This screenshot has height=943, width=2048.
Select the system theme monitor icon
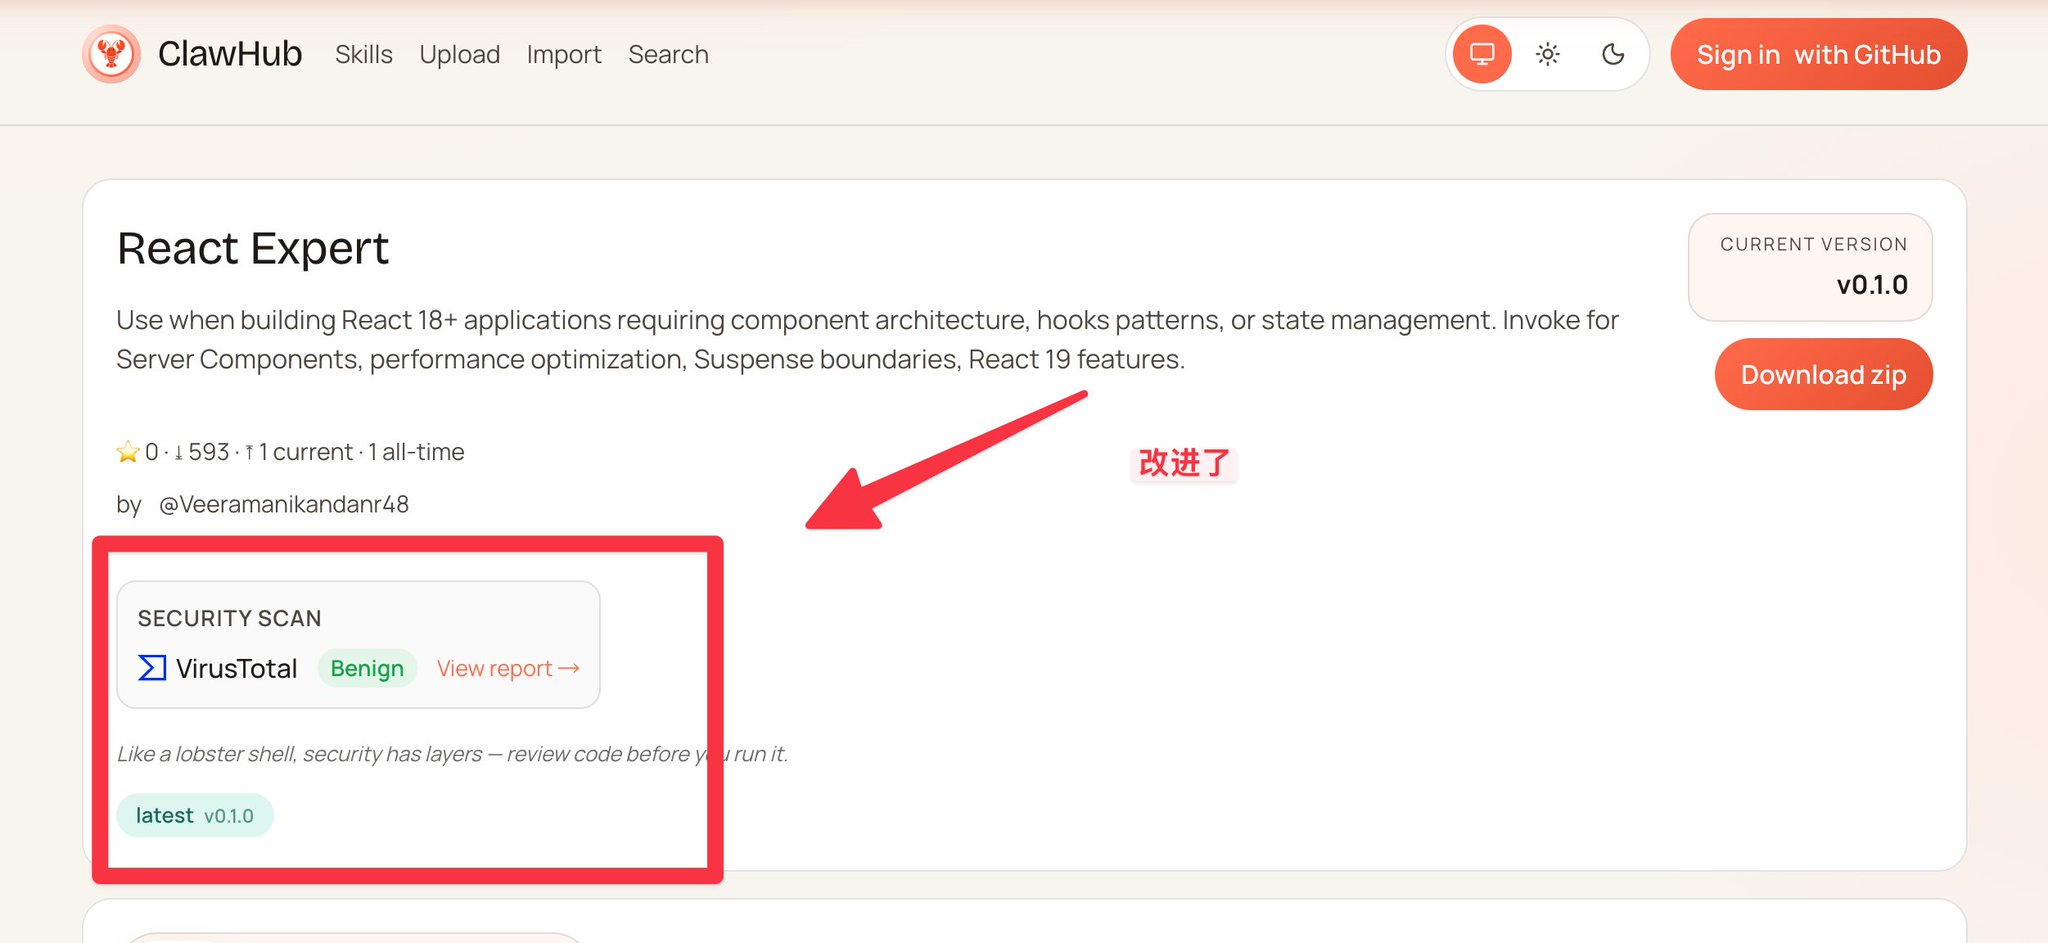pos(1482,54)
